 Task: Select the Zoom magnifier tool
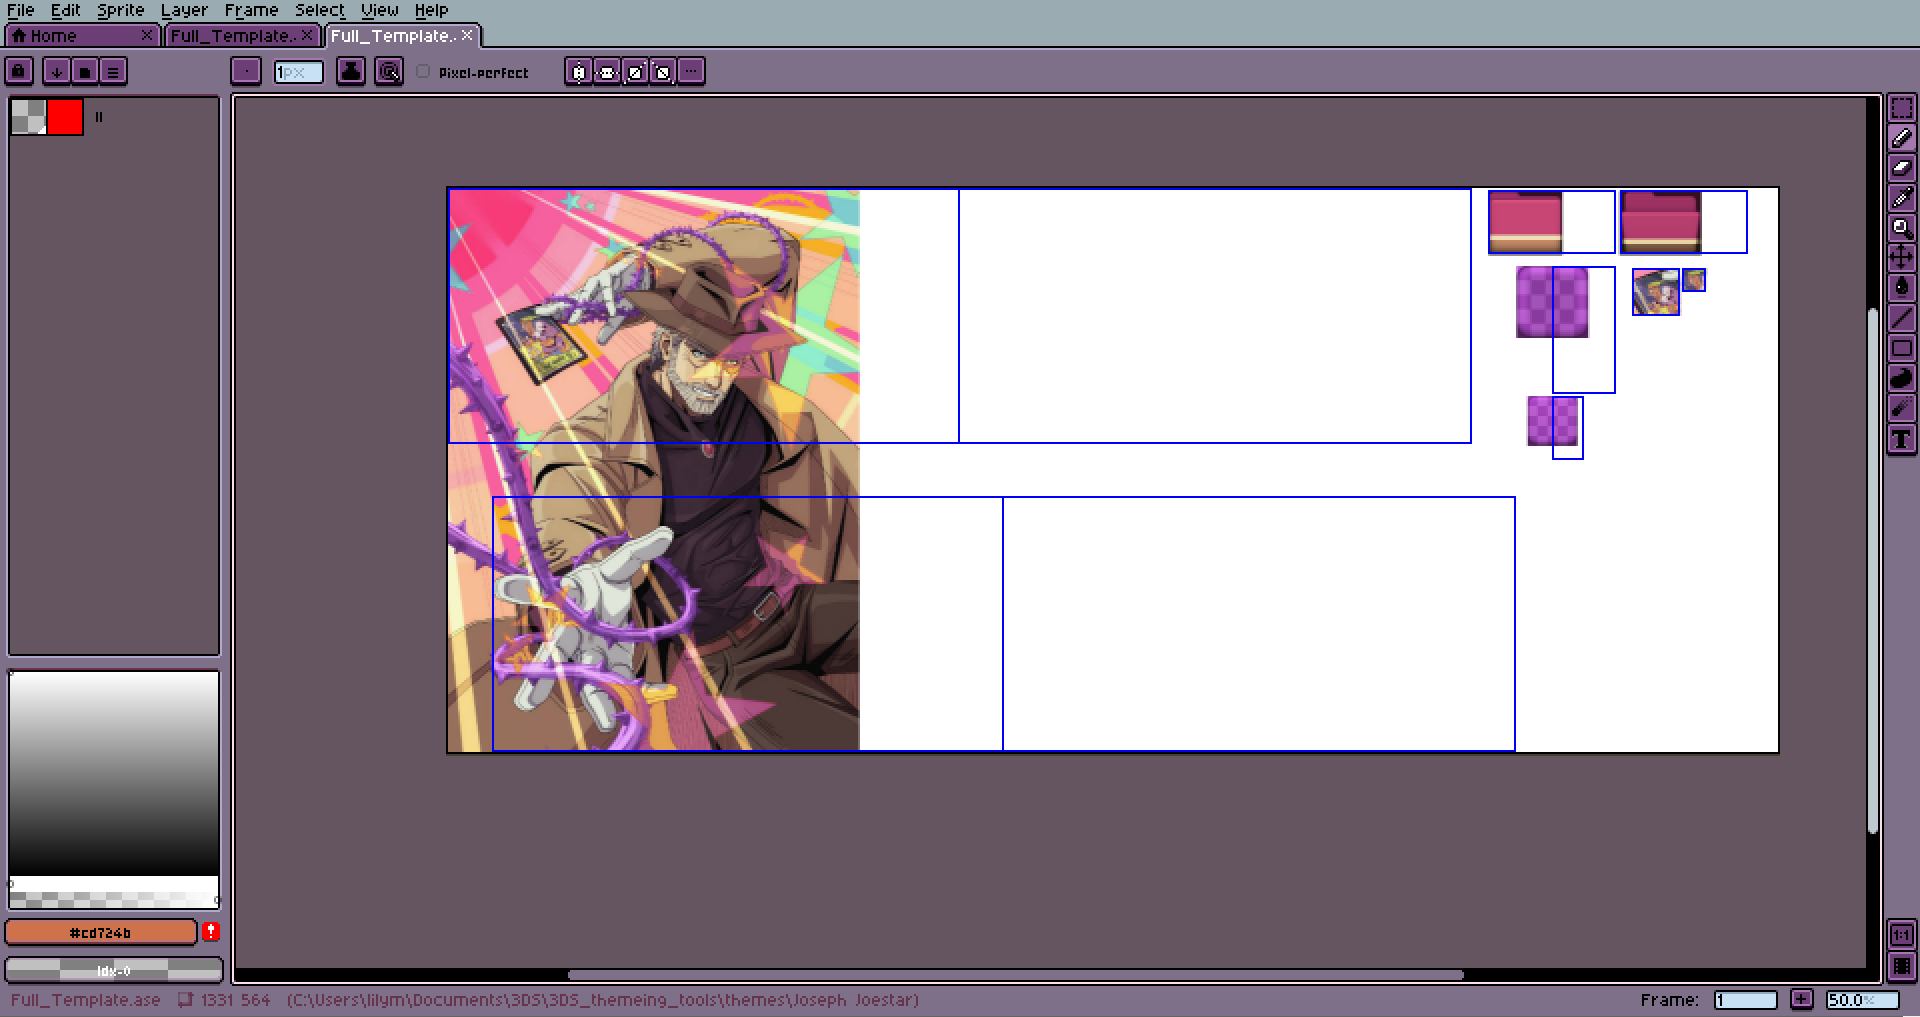coord(1901,228)
